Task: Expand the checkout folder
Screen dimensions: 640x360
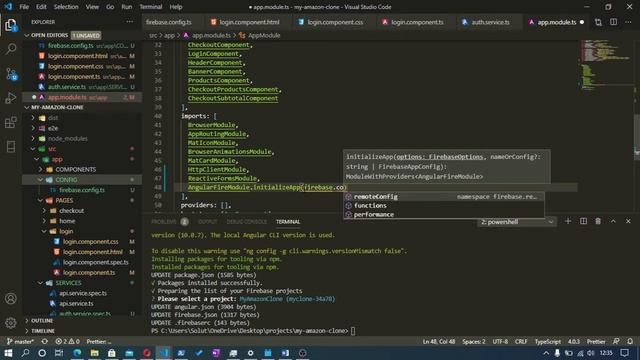Action: [x=71, y=211]
